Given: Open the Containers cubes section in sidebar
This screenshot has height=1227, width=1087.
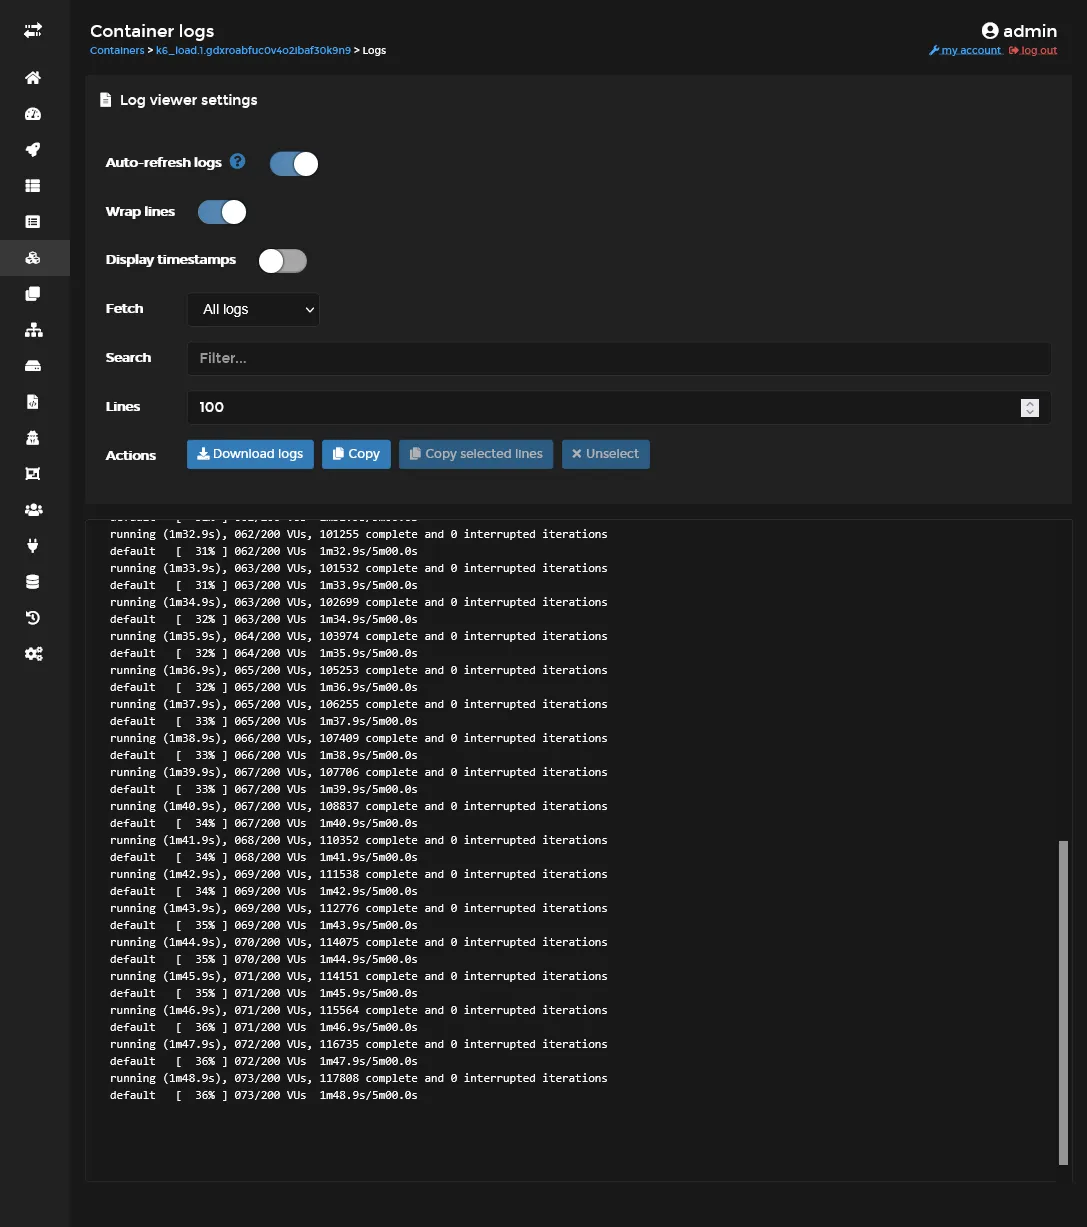Looking at the screenshot, I should pyautogui.click(x=32, y=258).
